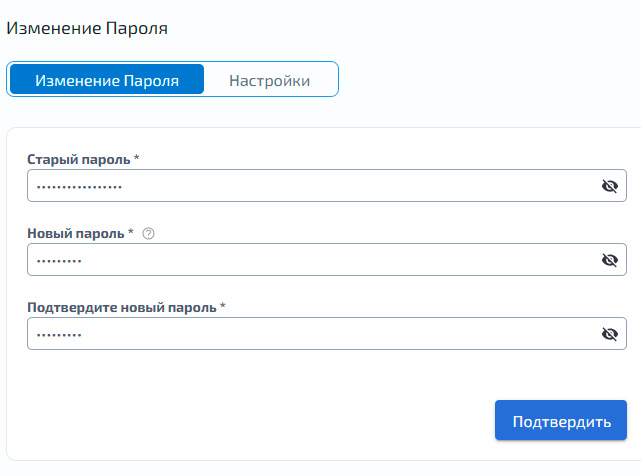Select the Изменение Пароля tab

point(107,79)
